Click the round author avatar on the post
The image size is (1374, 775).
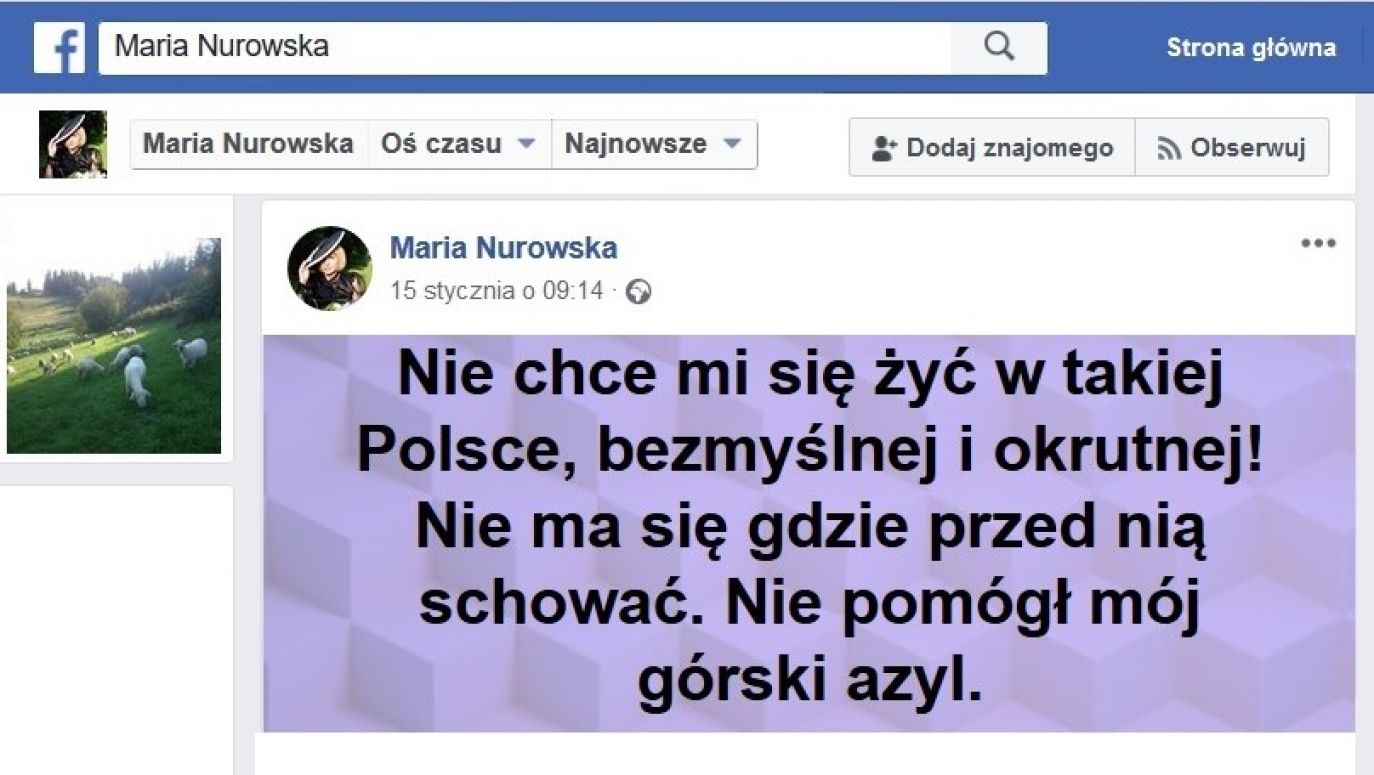[x=330, y=268]
